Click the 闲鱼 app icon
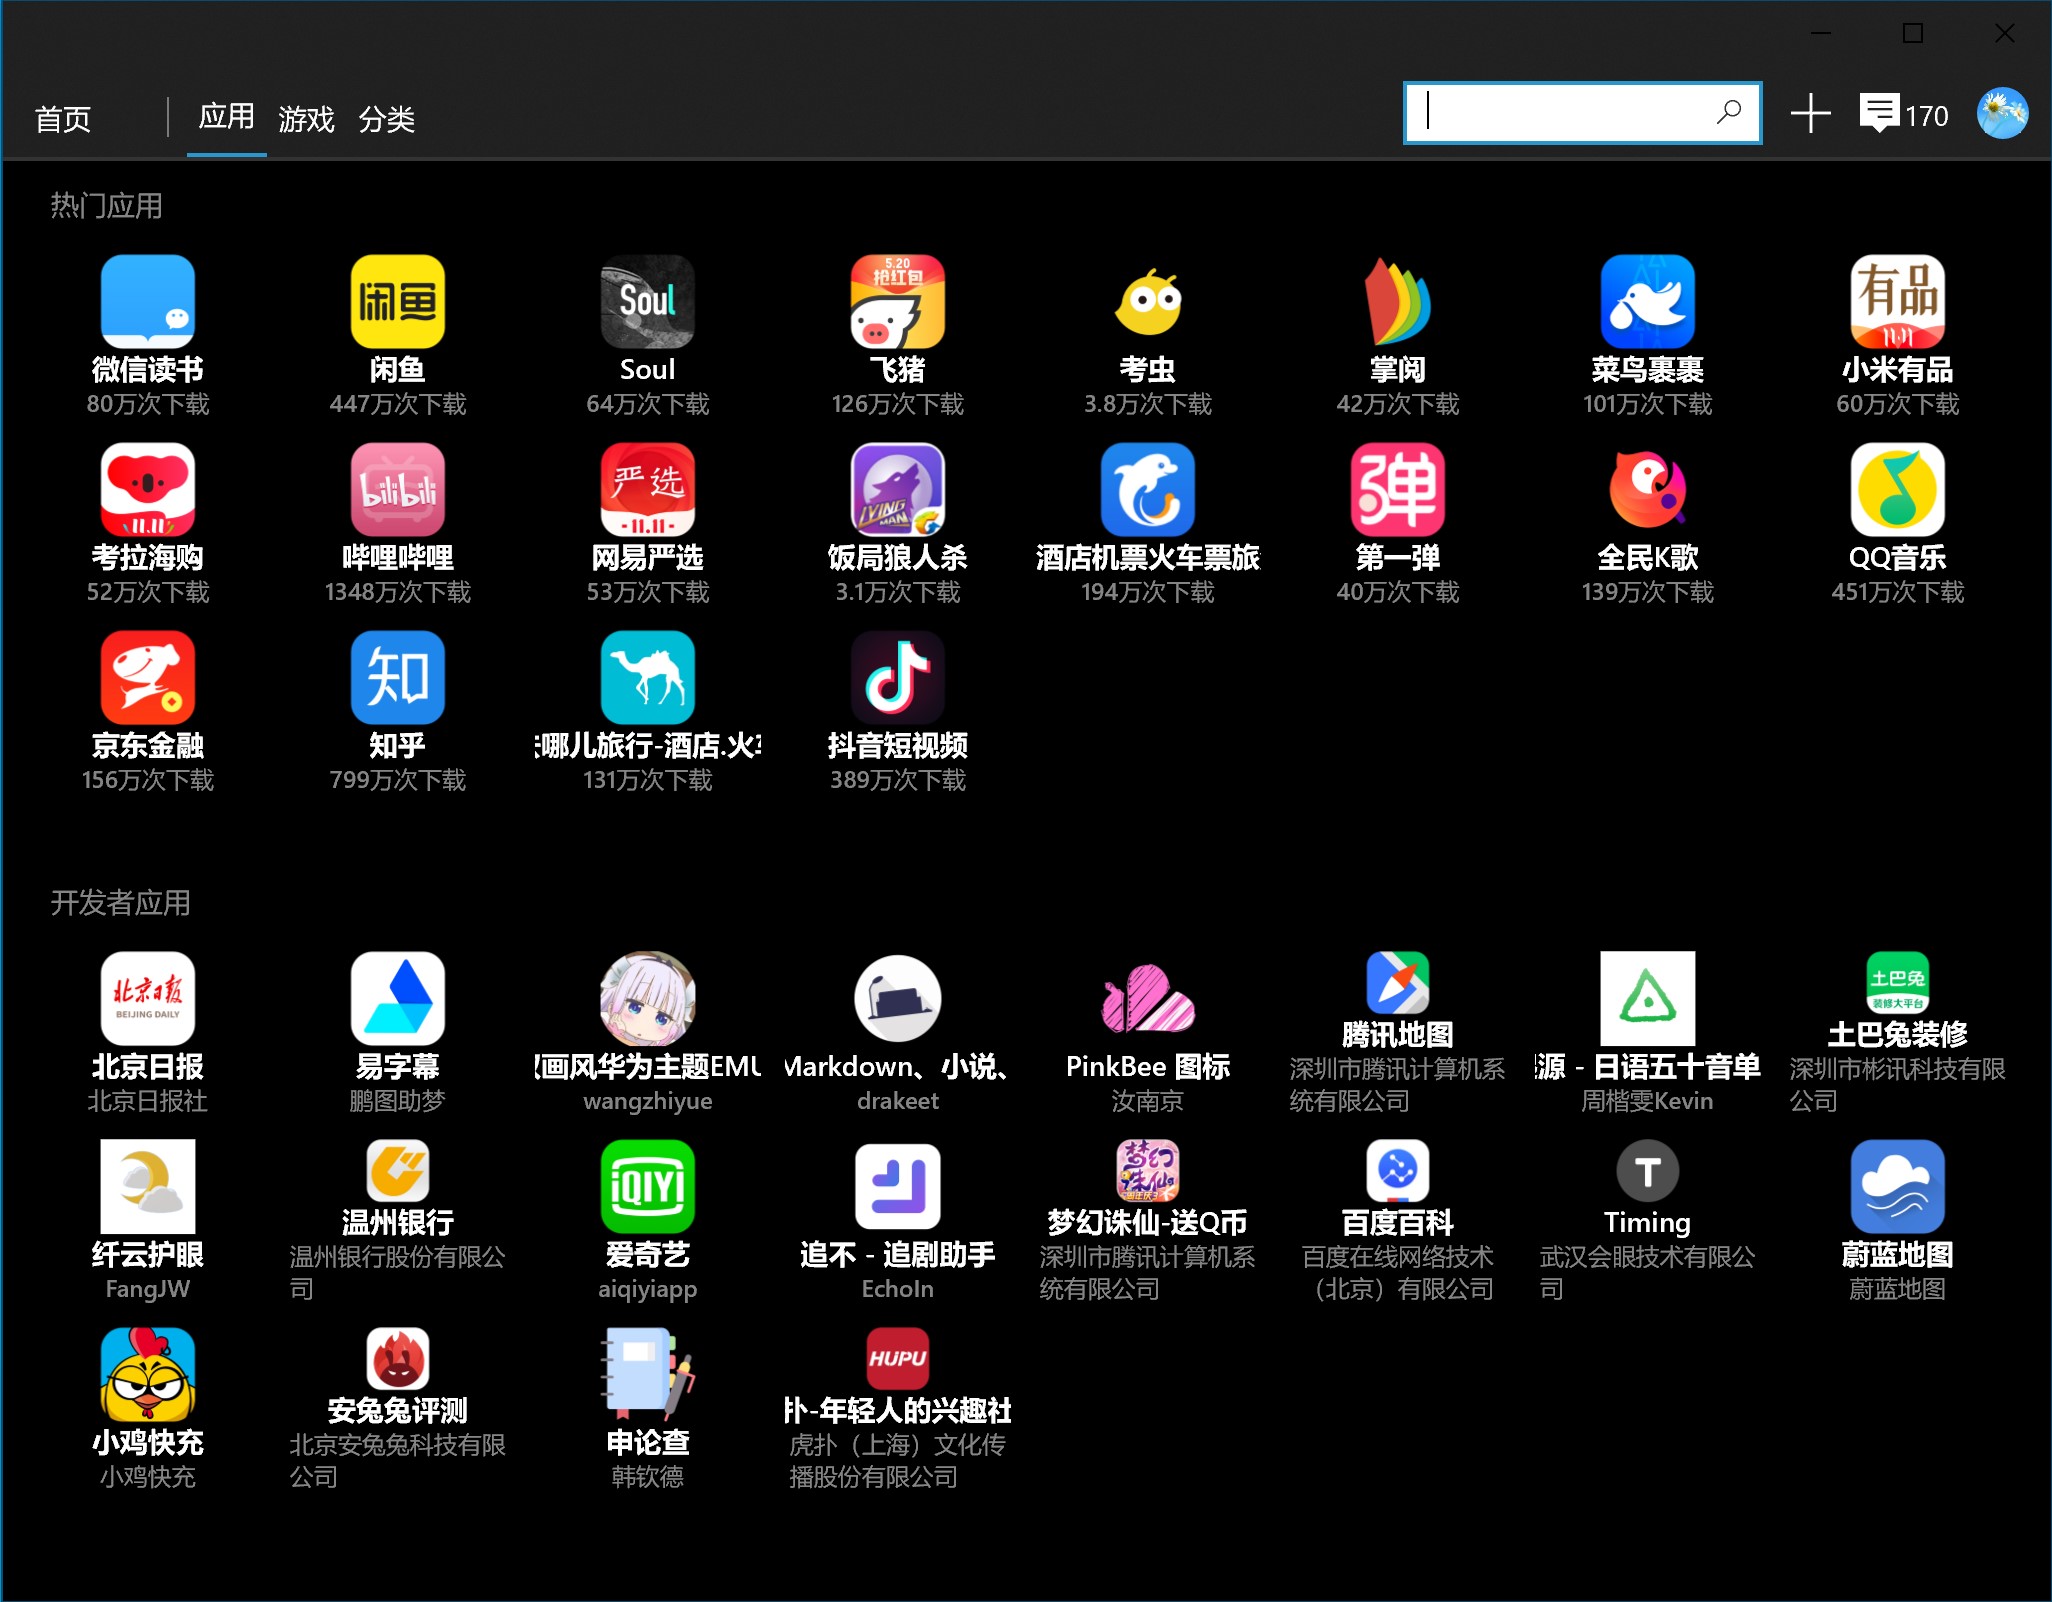Viewport: 2052px width, 1602px height. [x=397, y=302]
